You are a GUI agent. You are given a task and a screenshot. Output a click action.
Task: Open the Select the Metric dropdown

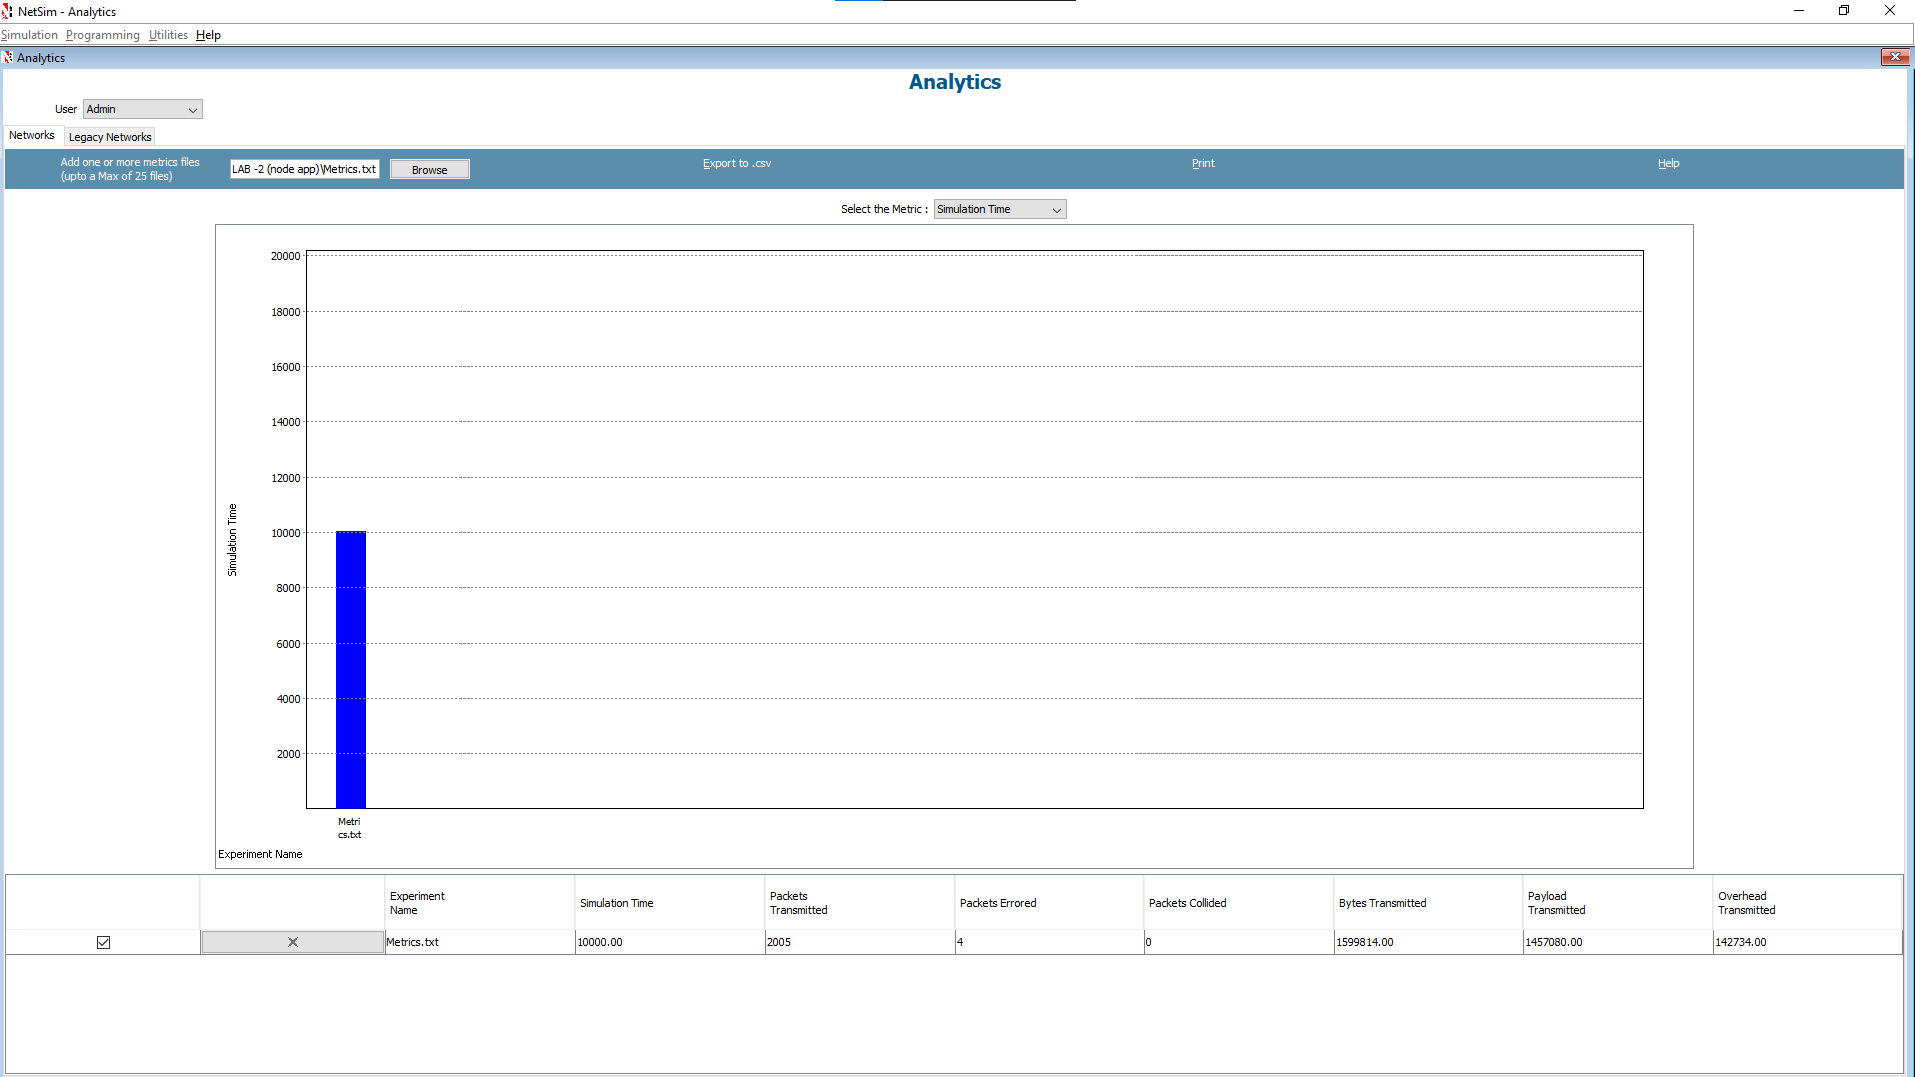[1000, 209]
